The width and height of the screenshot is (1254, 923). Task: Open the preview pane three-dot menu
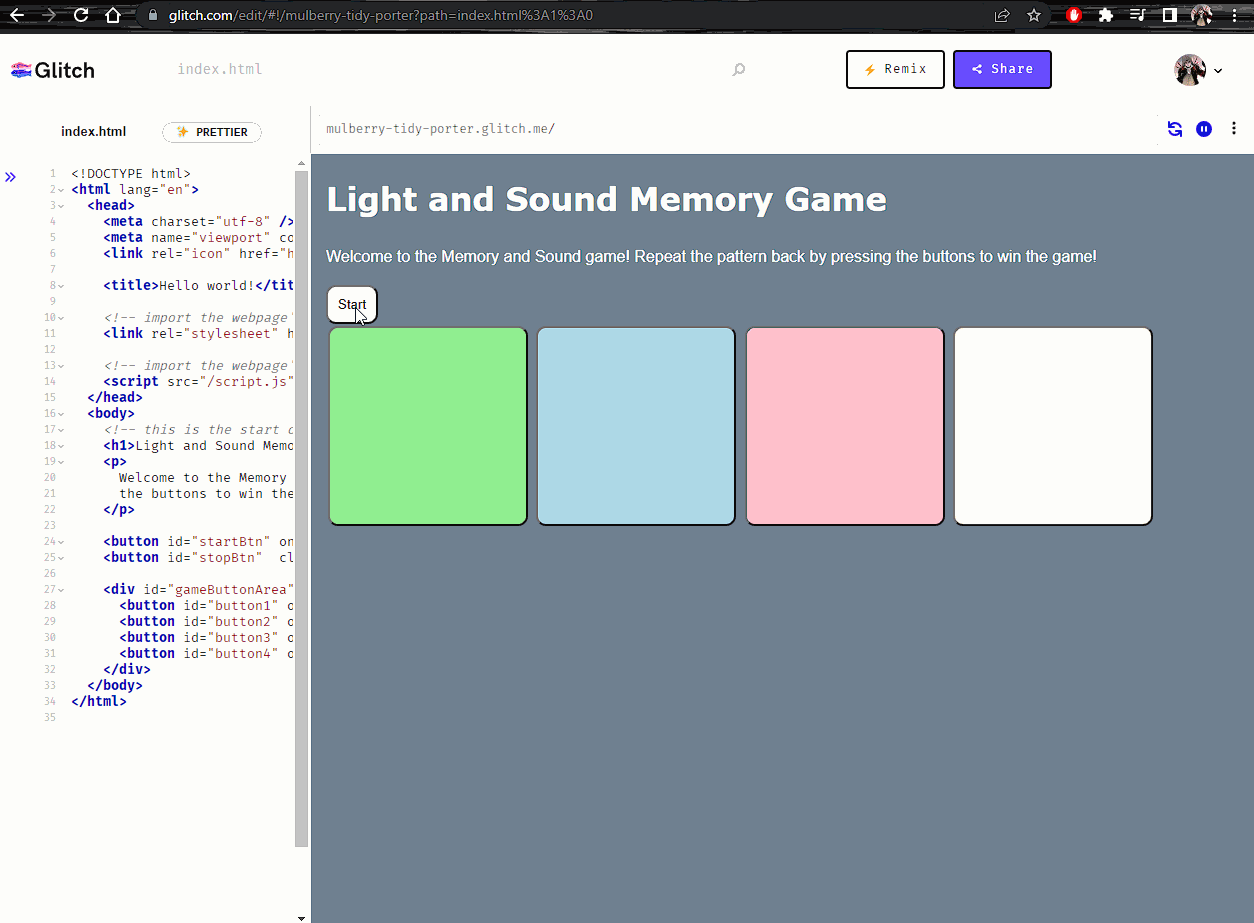point(1233,129)
